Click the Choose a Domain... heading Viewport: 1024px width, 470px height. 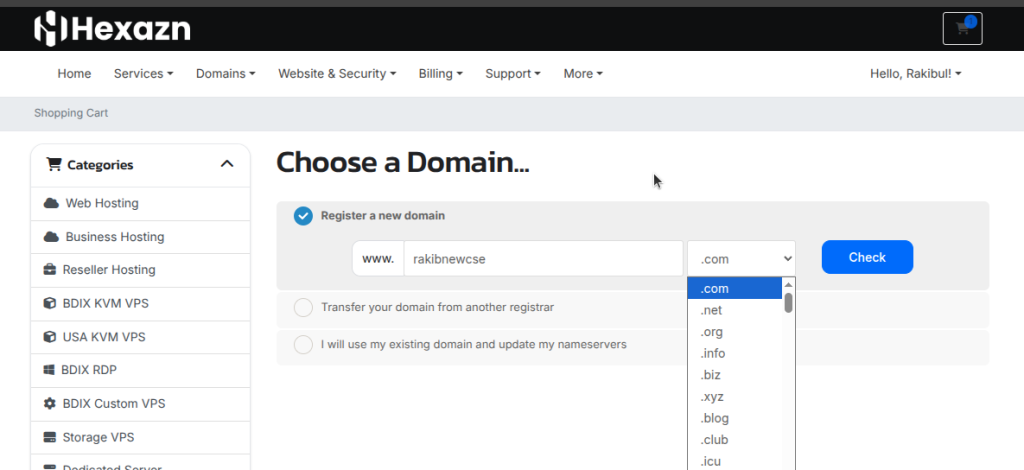pyautogui.click(x=403, y=163)
